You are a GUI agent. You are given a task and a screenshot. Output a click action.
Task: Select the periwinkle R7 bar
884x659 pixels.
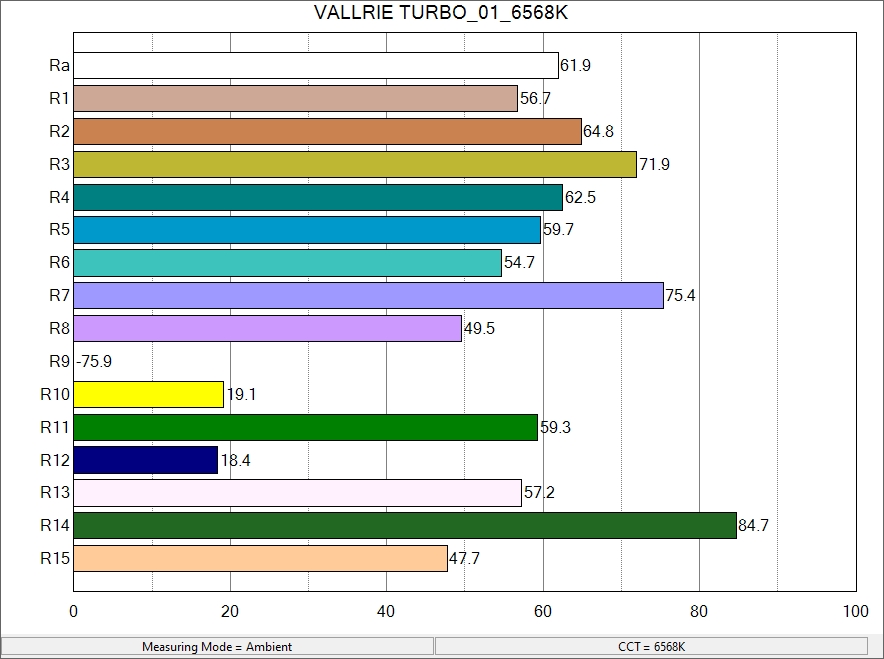click(x=368, y=296)
